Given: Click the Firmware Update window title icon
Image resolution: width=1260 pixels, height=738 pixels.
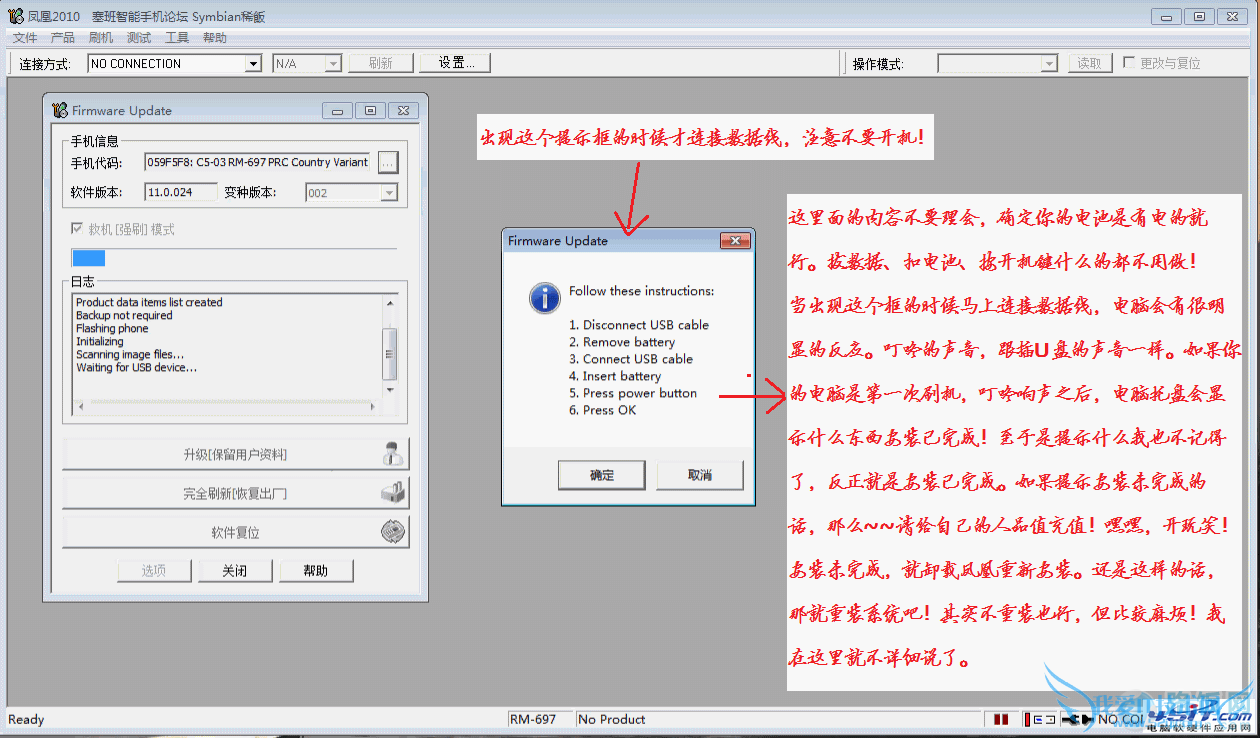Looking at the screenshot, I should point(59,110).
